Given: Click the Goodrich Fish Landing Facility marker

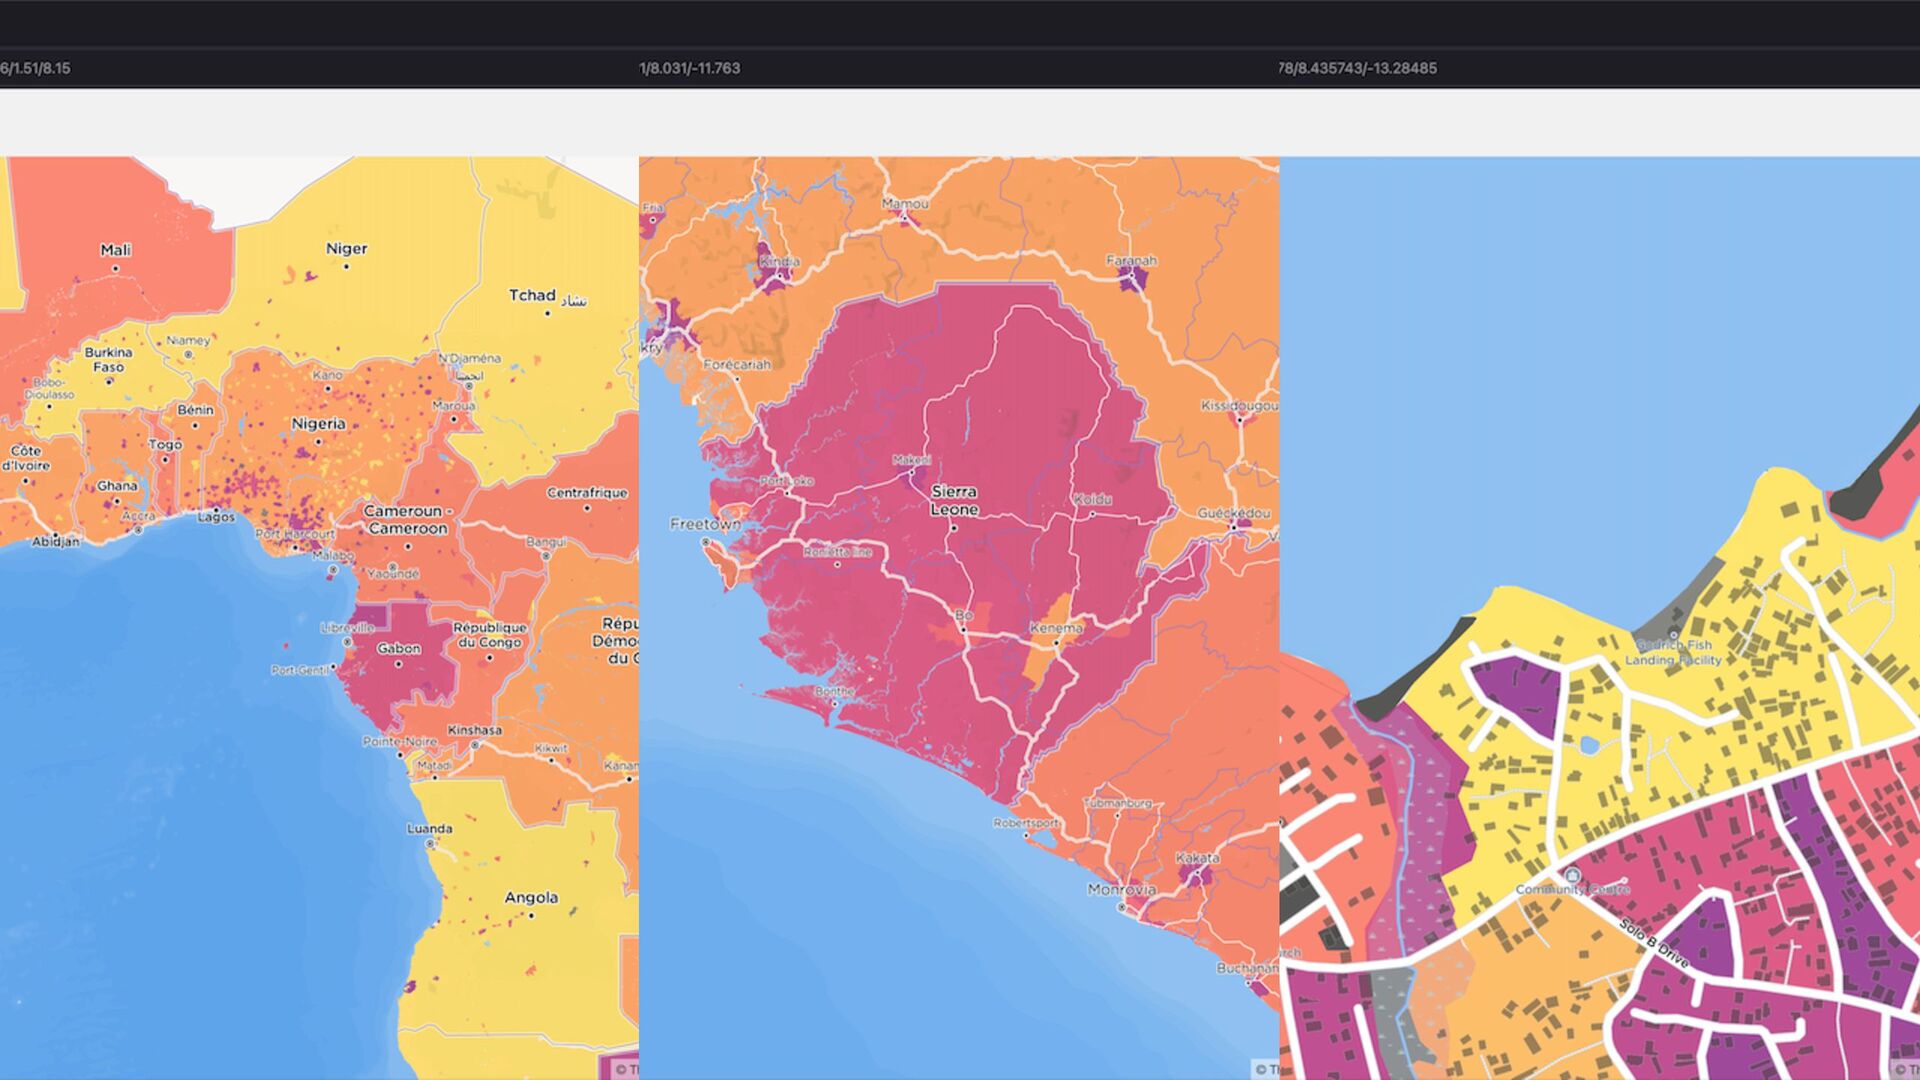Looking at the screenshot, I should pyautogui.click(x=1673, y=634).
